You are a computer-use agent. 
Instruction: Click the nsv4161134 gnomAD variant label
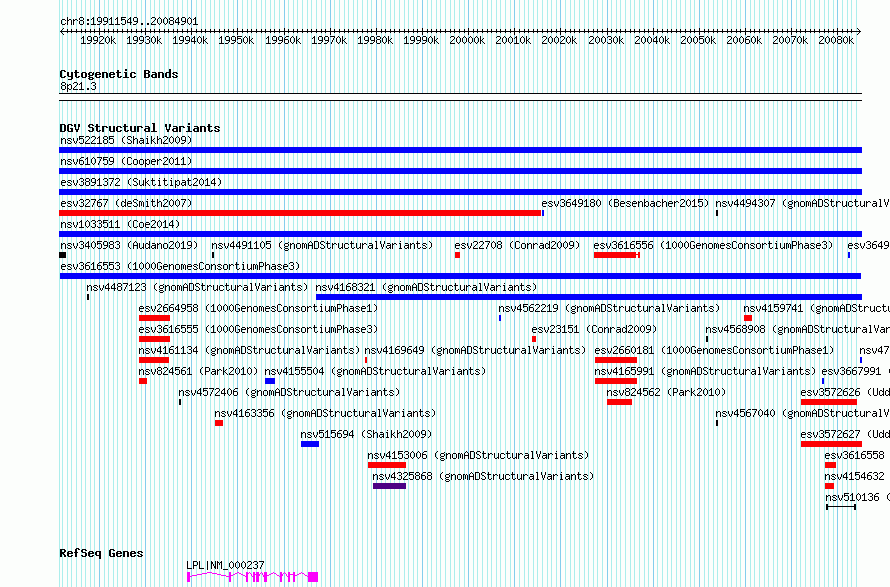[x=249, y=350]
